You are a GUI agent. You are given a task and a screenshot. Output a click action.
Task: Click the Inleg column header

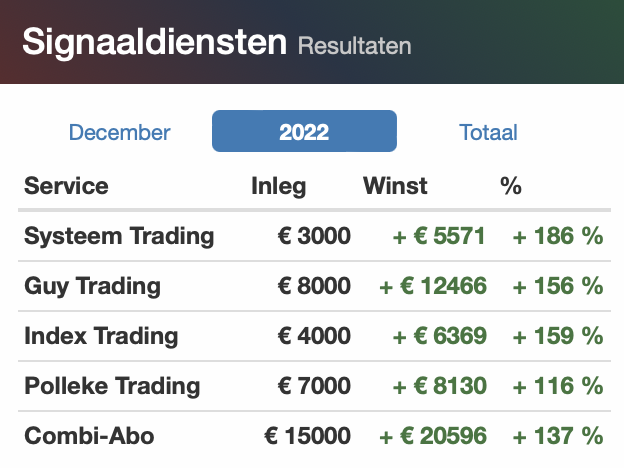279,186
